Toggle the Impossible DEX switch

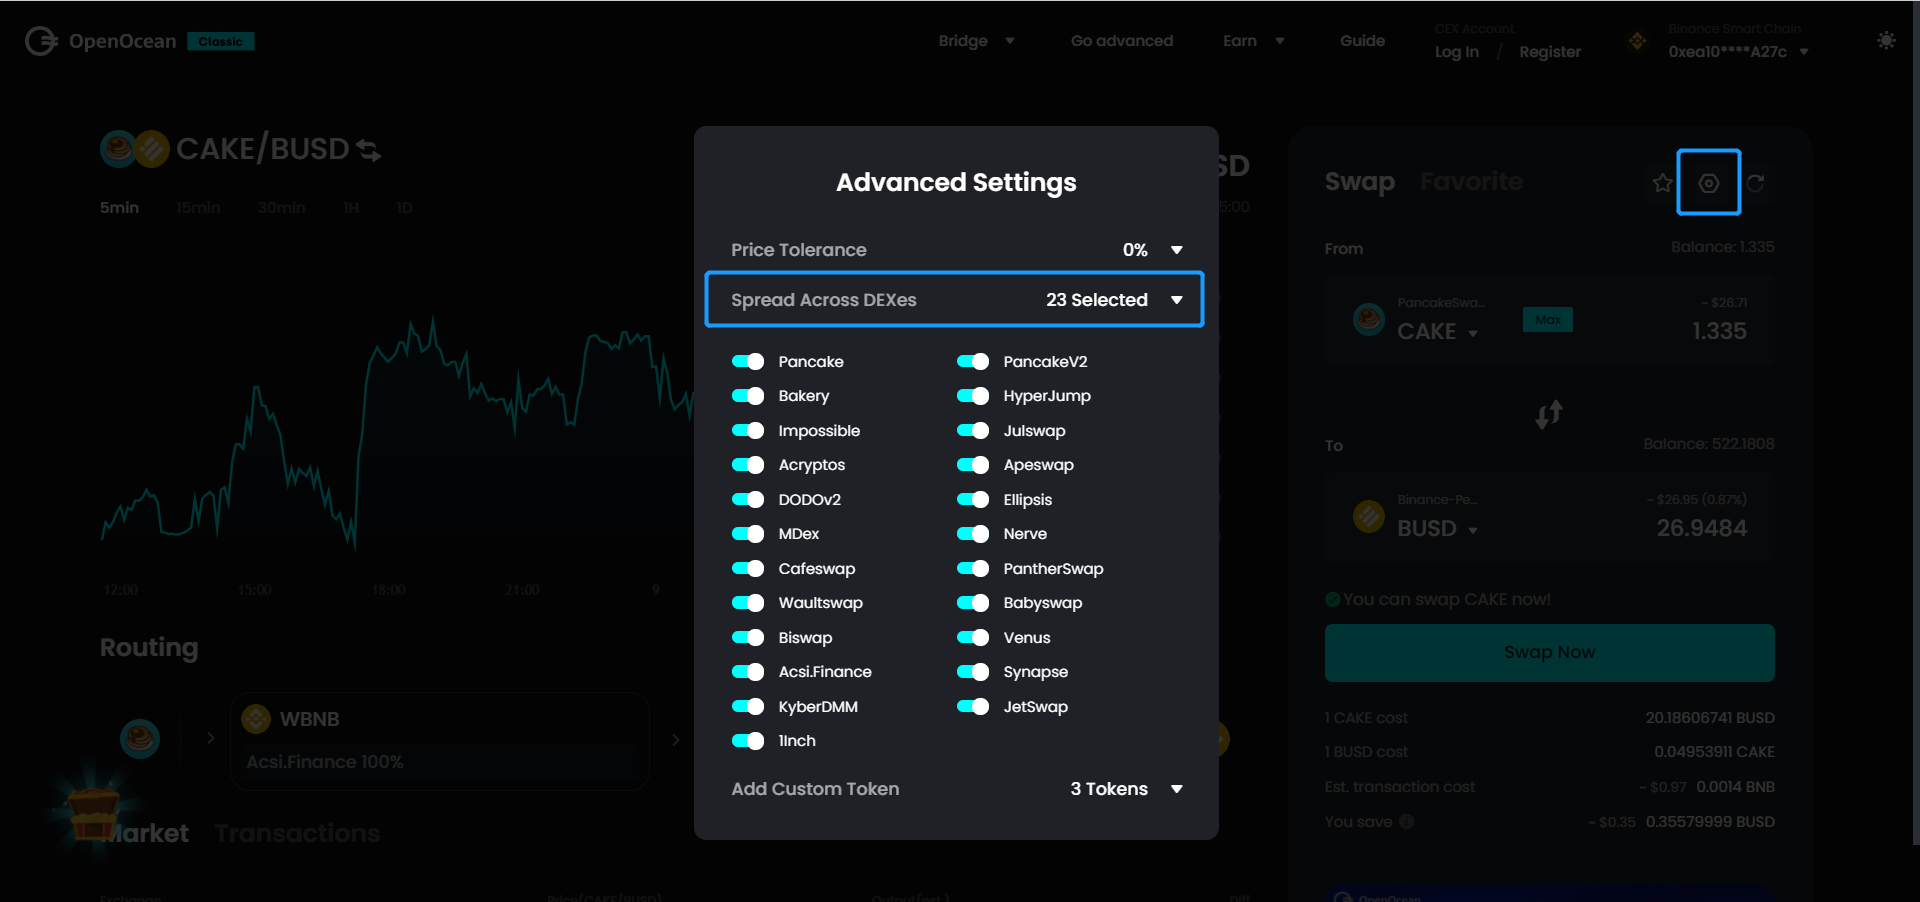[748, 431]
